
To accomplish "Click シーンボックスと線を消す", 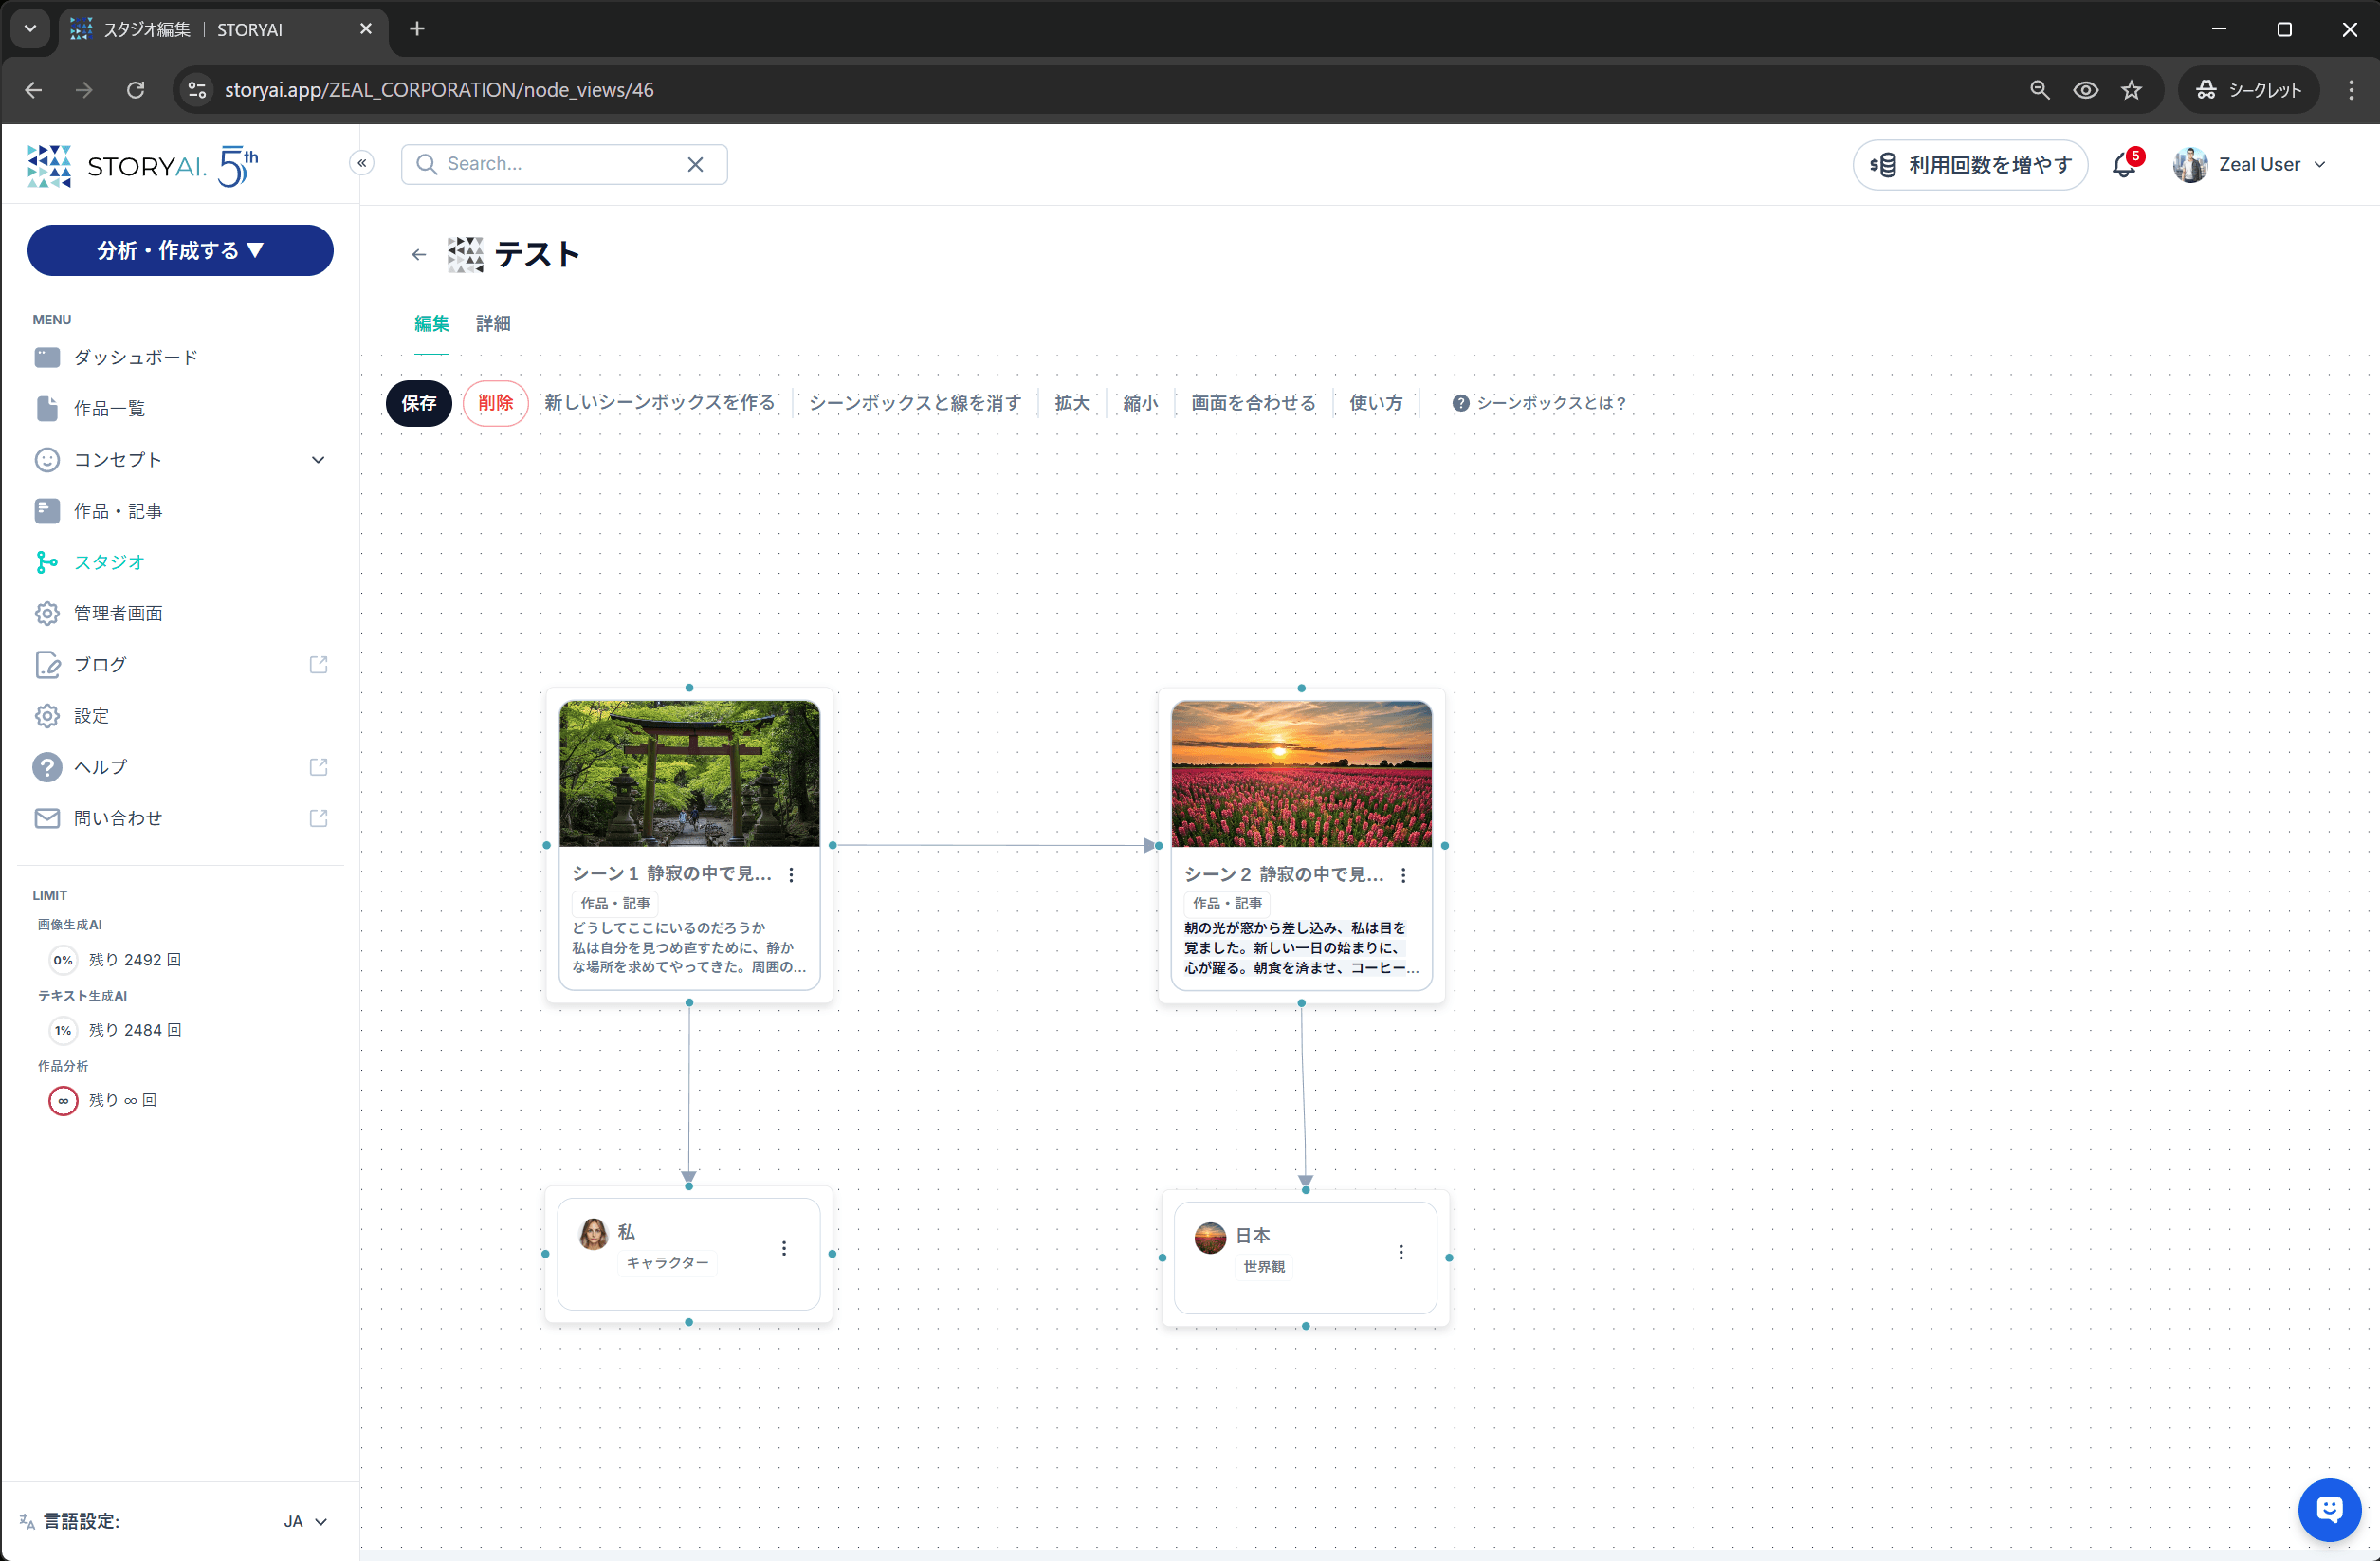I will click(915, 403).
